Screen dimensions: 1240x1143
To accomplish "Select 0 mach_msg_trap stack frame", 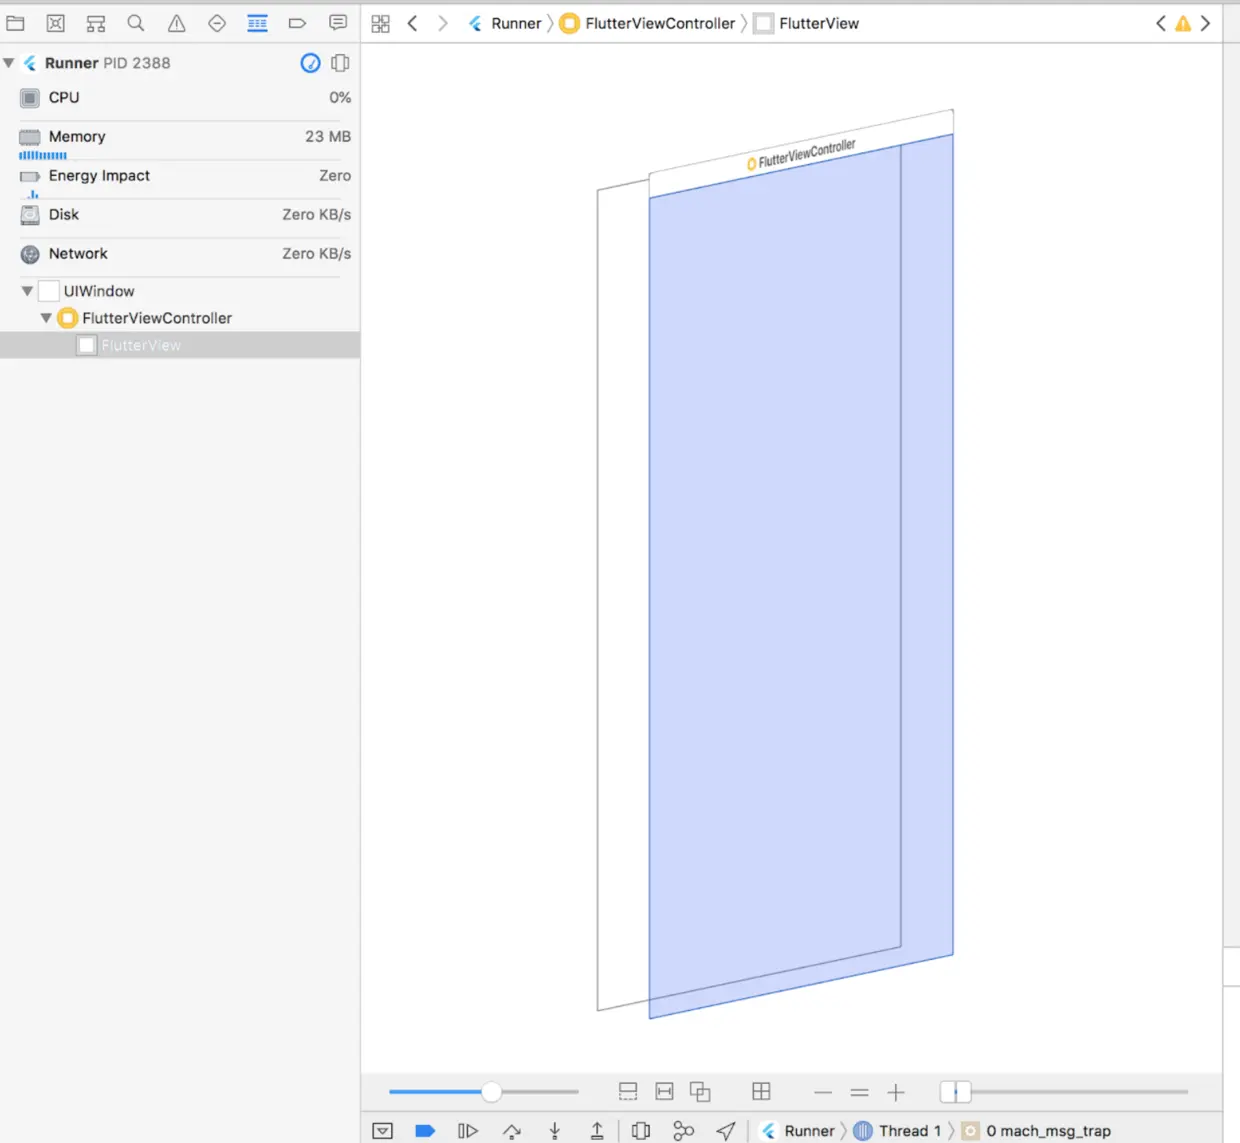I will [x=1037, y=1131].
